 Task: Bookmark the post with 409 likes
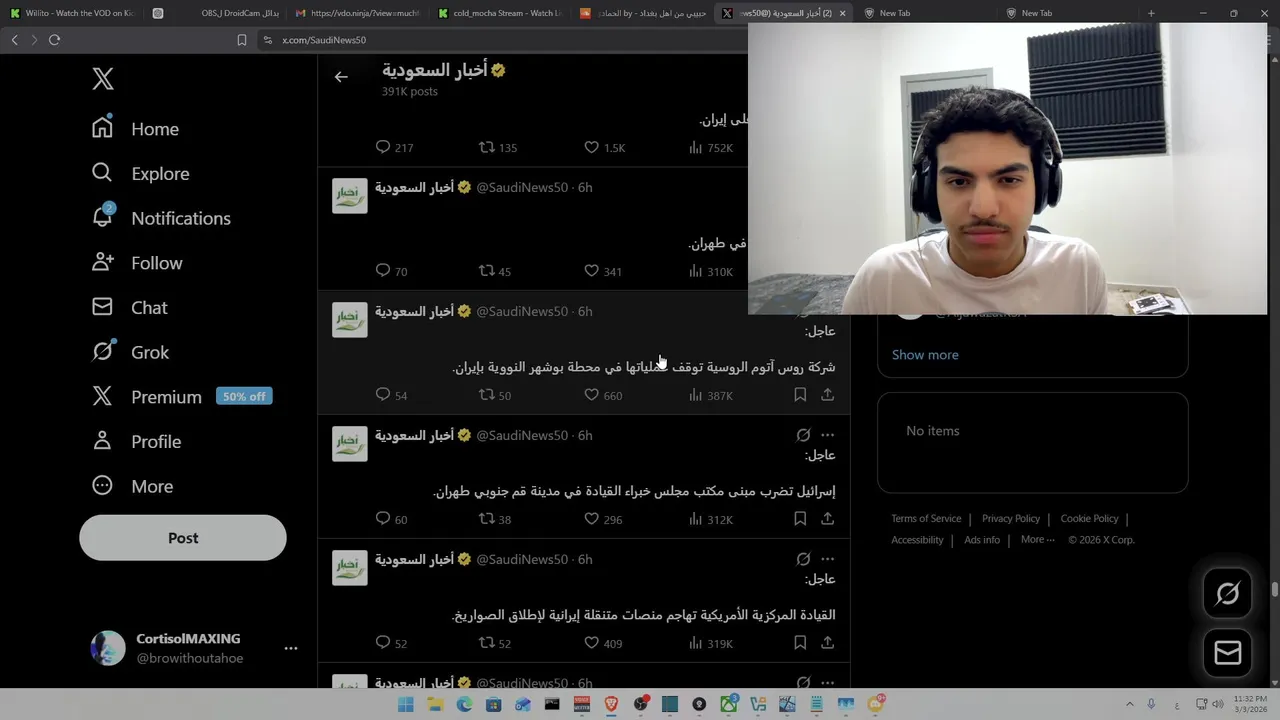coord(800,643)
